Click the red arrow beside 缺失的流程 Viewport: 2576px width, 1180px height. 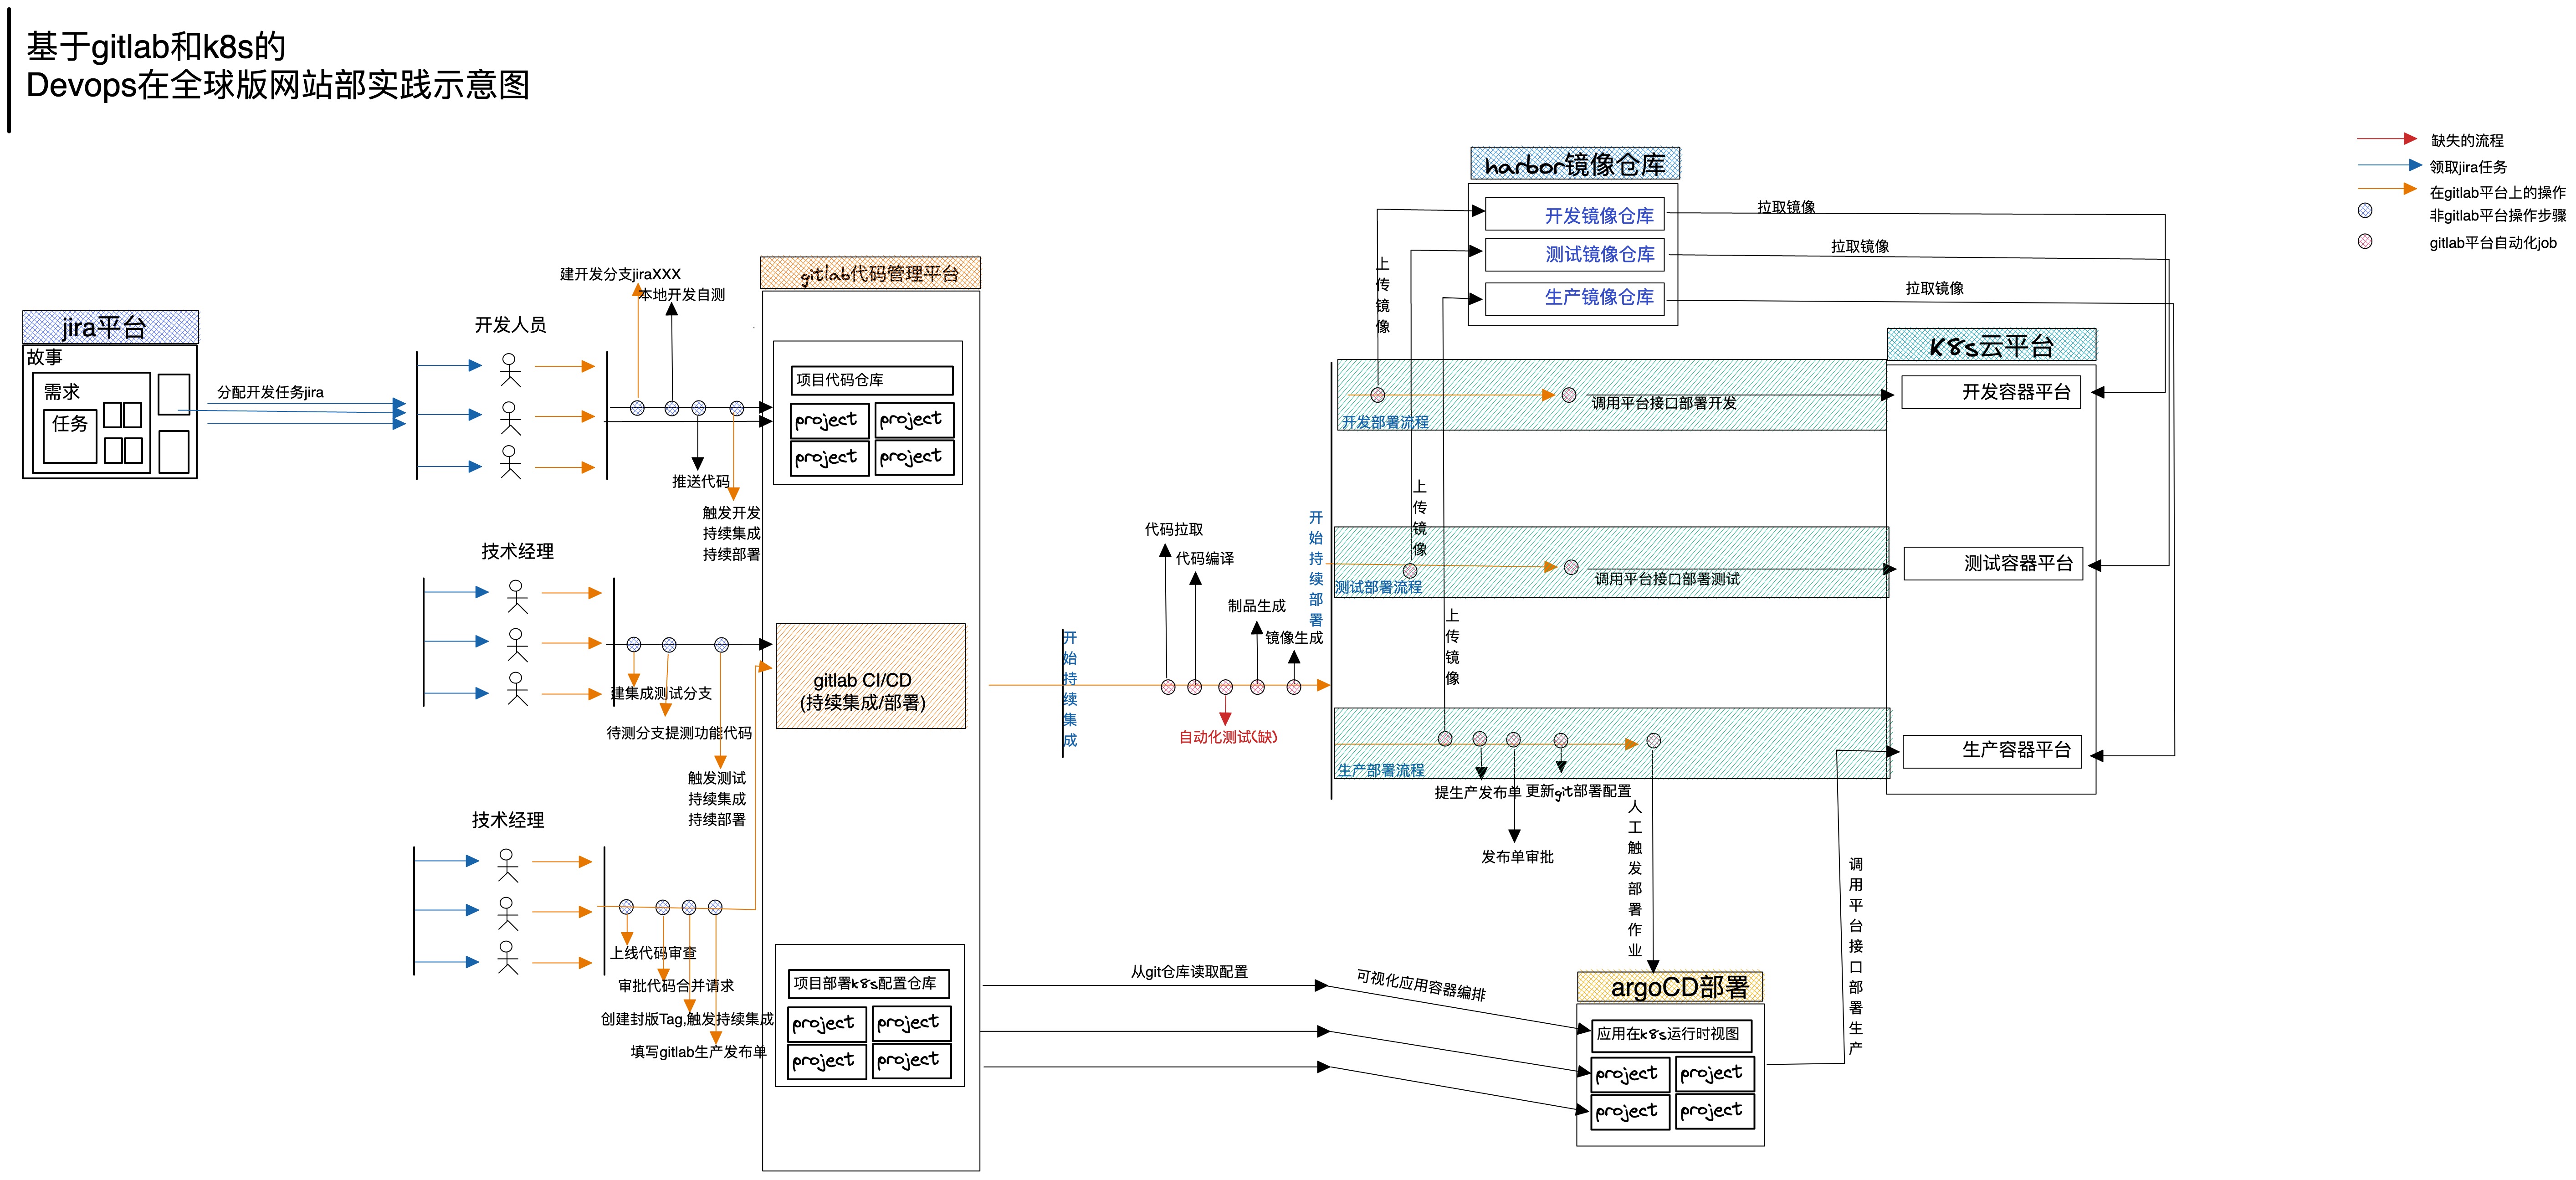tap(2387, 138)
